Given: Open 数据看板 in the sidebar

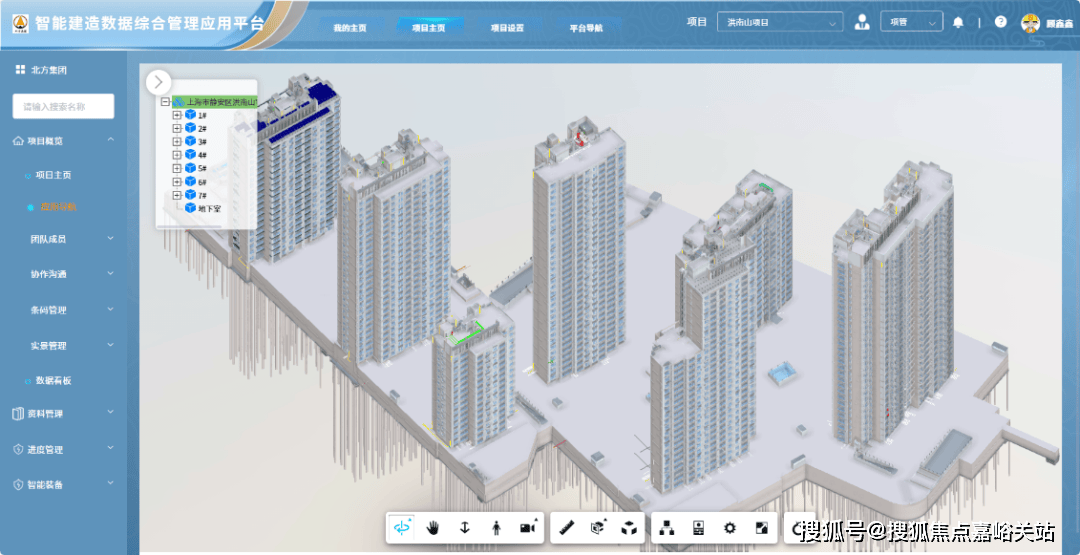Looking at the screenshot, I should [x=53, y=381].
